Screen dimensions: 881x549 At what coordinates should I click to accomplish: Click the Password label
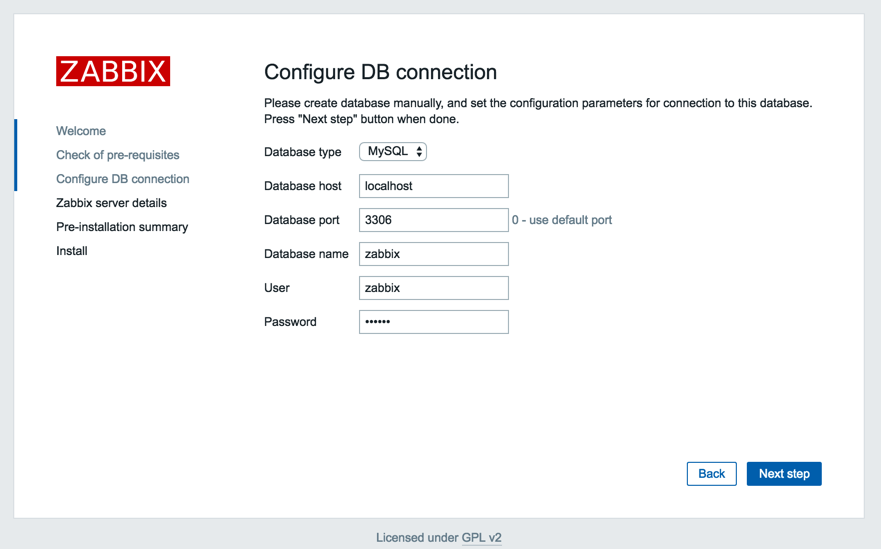coord(290,322)
